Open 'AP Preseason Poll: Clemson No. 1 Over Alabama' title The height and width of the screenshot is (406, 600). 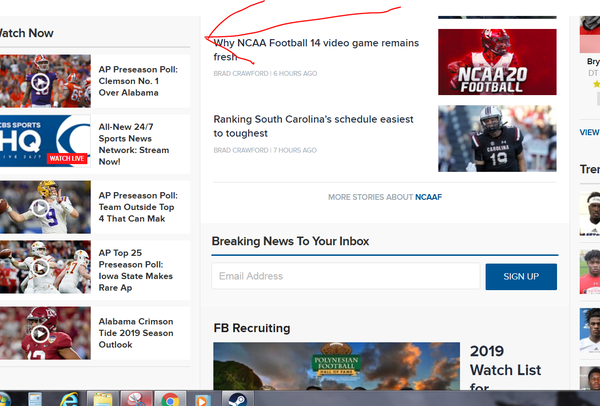tap(138, 81)
